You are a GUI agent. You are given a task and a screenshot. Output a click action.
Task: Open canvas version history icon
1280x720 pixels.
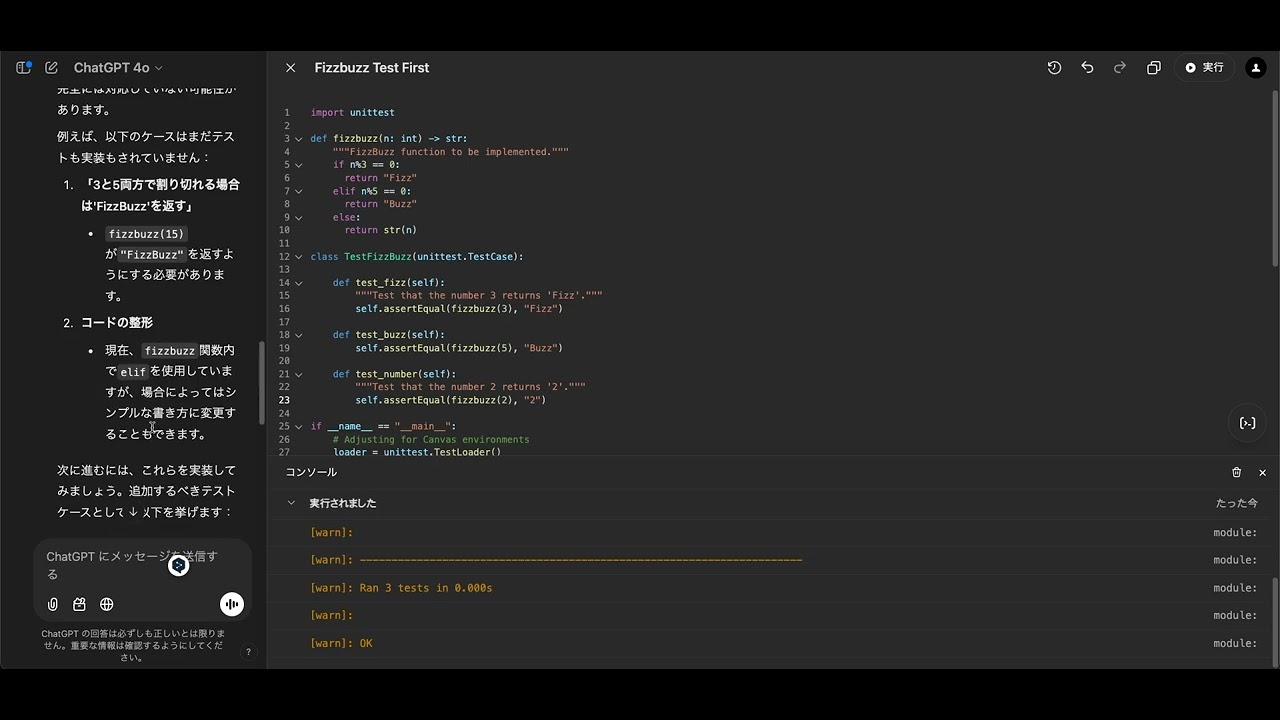(x=1054, y=68)
